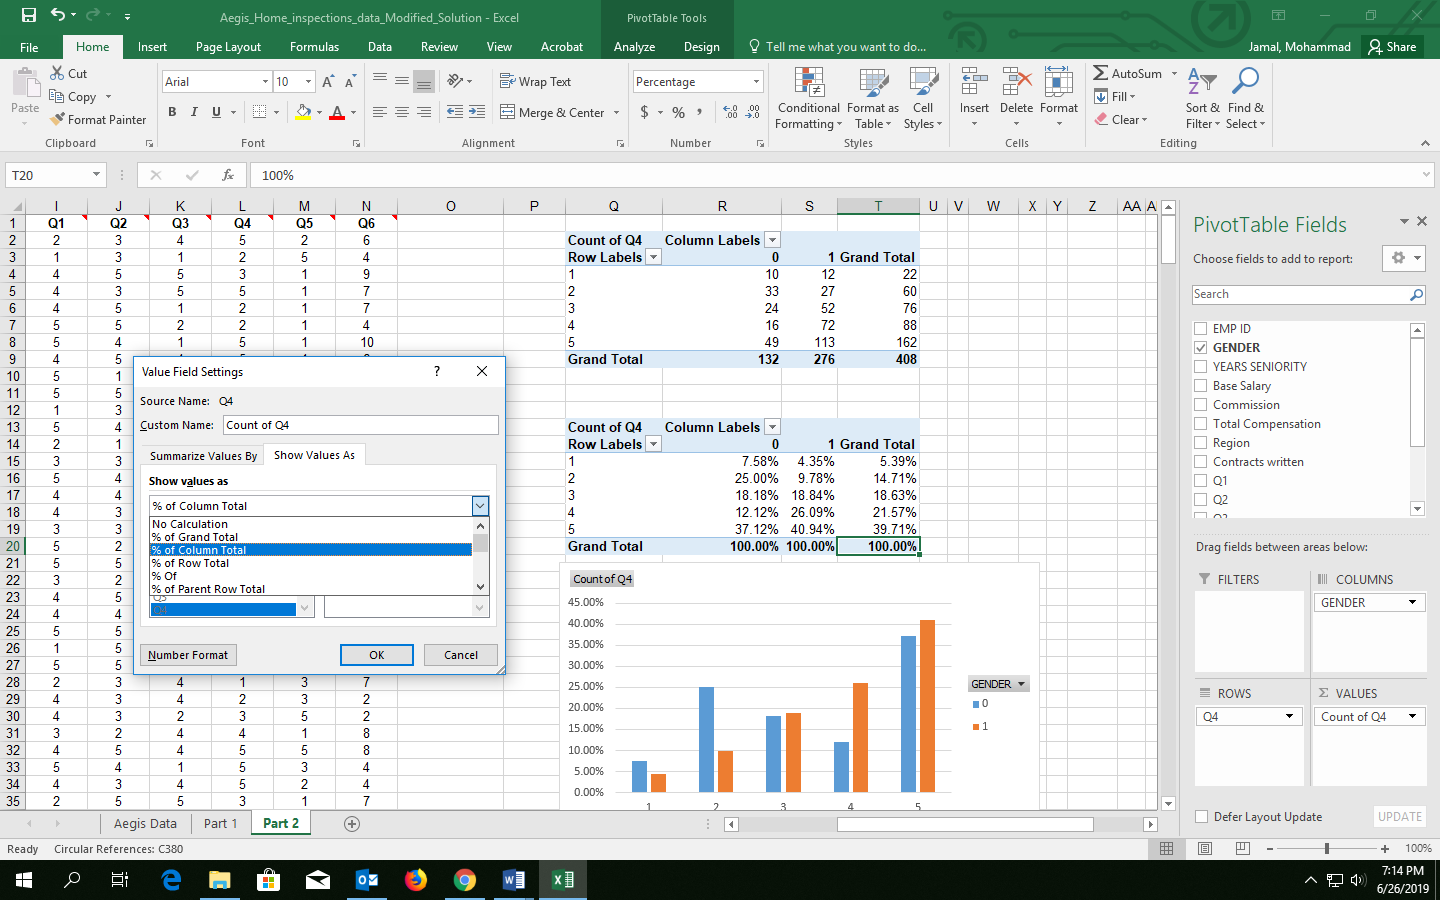Click the Save icon in quick access toolbar
Image resolution: width=1440 pixels, height=900 pixels.
28,15
